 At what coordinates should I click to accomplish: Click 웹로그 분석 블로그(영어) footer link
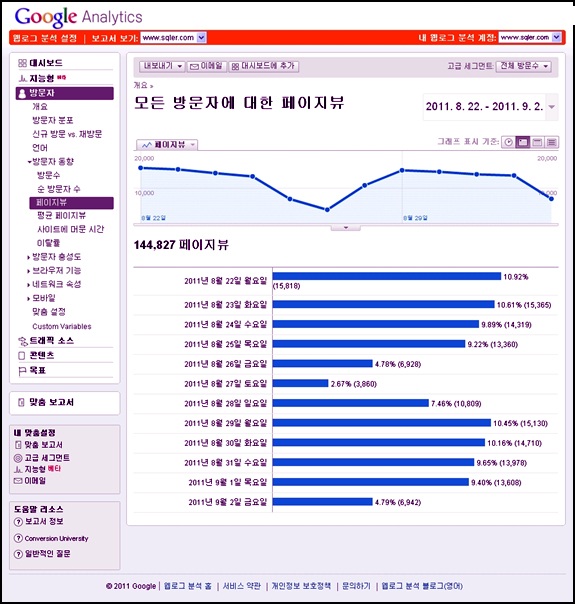point(422,586)
